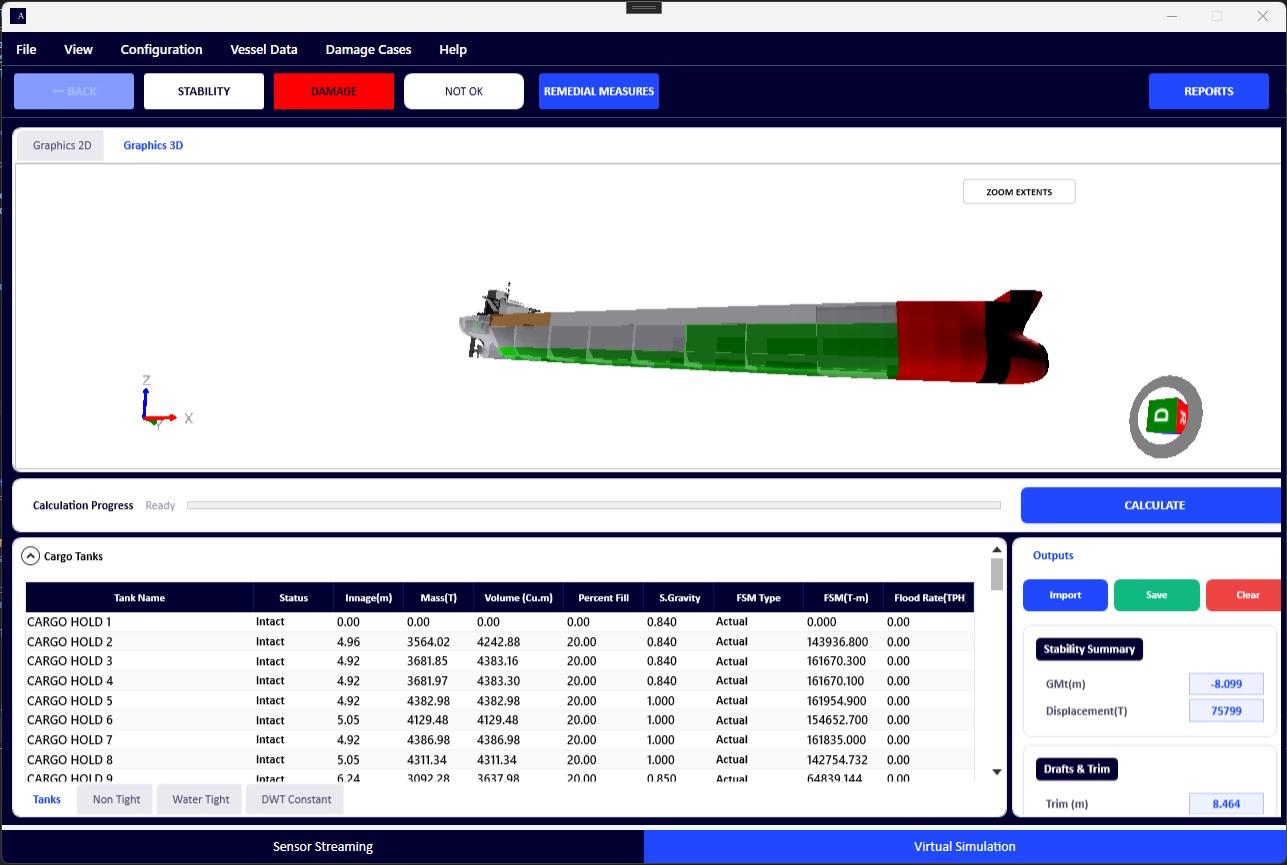Open the Damage Cases menu

368,49
